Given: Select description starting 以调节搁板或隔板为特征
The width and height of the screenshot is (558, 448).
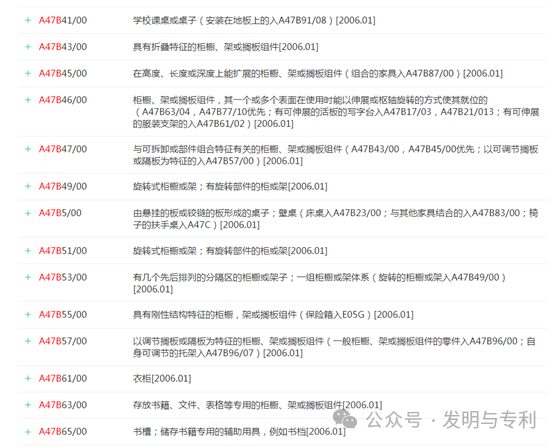Looking at the screenshot, I should (x=334, y=347).
